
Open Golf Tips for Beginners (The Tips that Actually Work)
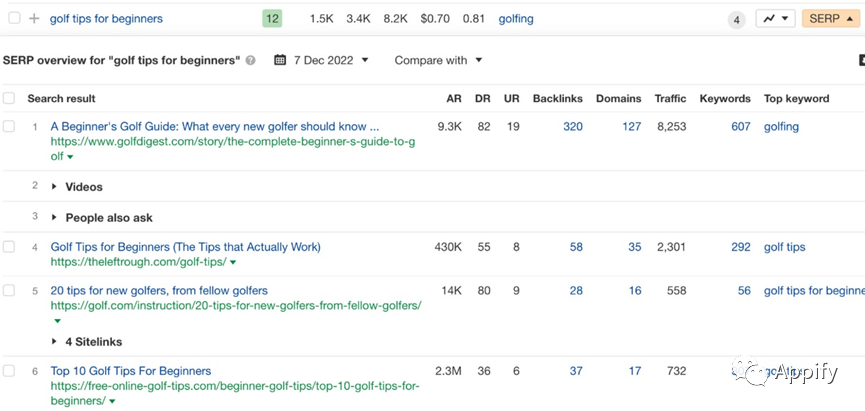(x=185, y=247)
